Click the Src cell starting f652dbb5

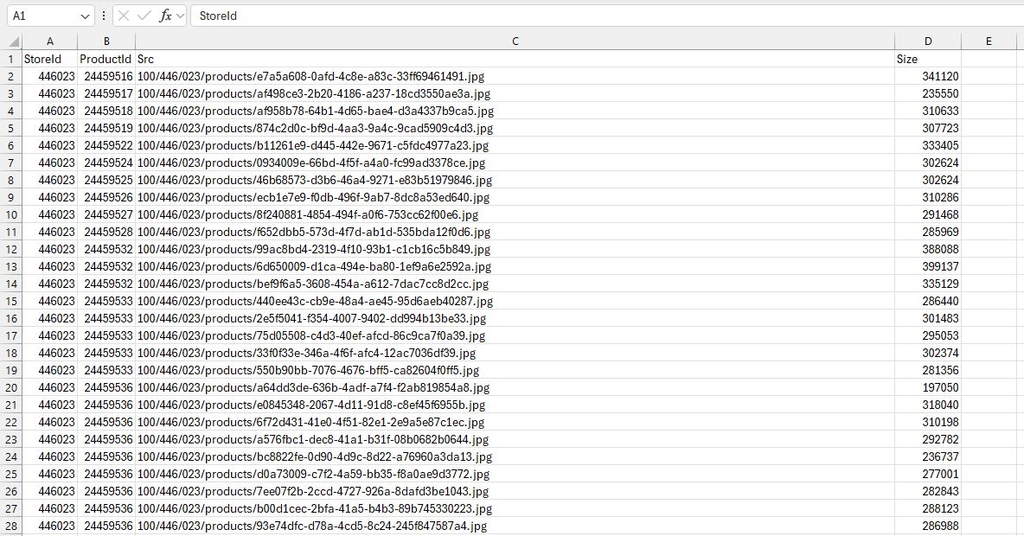pos(515,232)
